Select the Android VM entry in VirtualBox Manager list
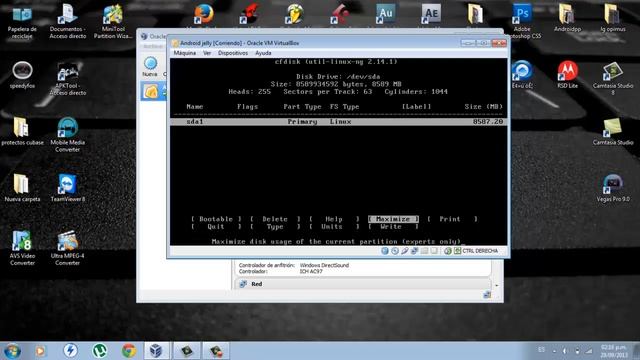The width and height of the screenshot is (640, 360). tap(154, 91)
